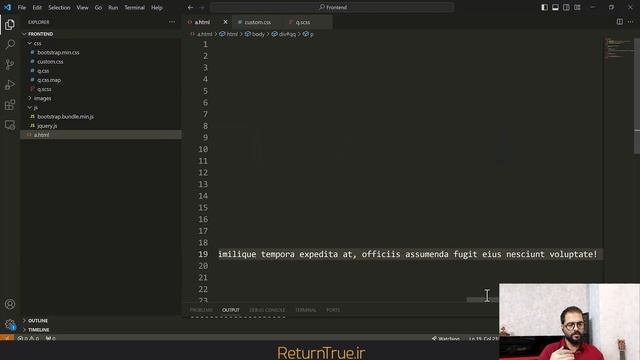The image size is (640, 360).
Task: Toggle the bottom panel layout icon
Action: pos(556,7)
